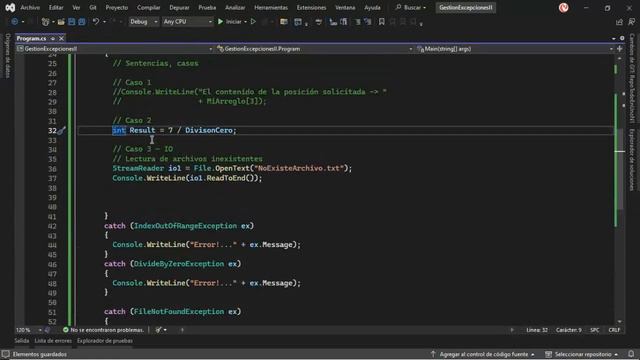Click the quick actions screwdriver icon on line 32
The height and width of the screenshot is (360, 640).
click(61, 131)
